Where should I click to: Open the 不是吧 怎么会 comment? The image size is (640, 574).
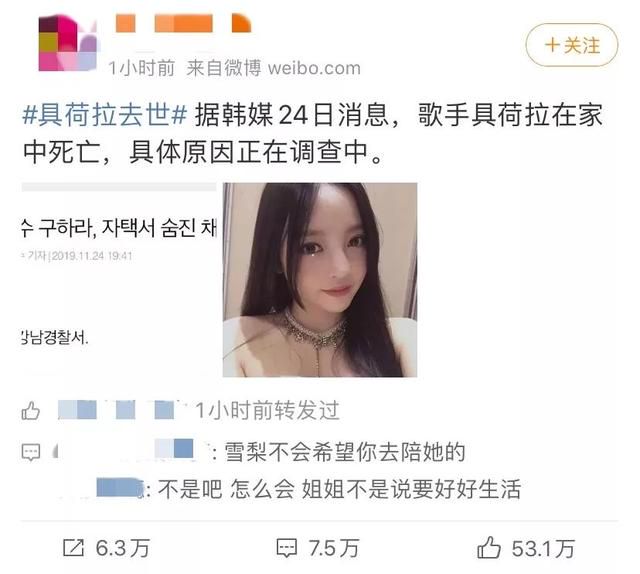click(339, 489)
